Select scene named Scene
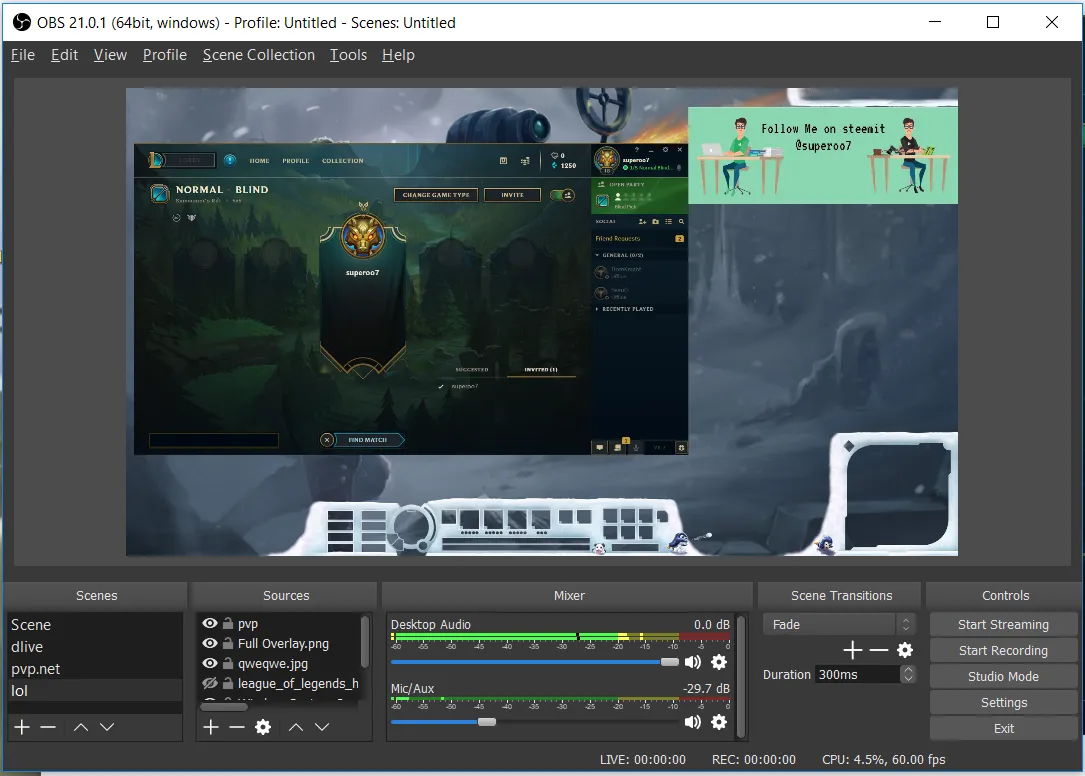1085x776 pixels. point(95,624)
